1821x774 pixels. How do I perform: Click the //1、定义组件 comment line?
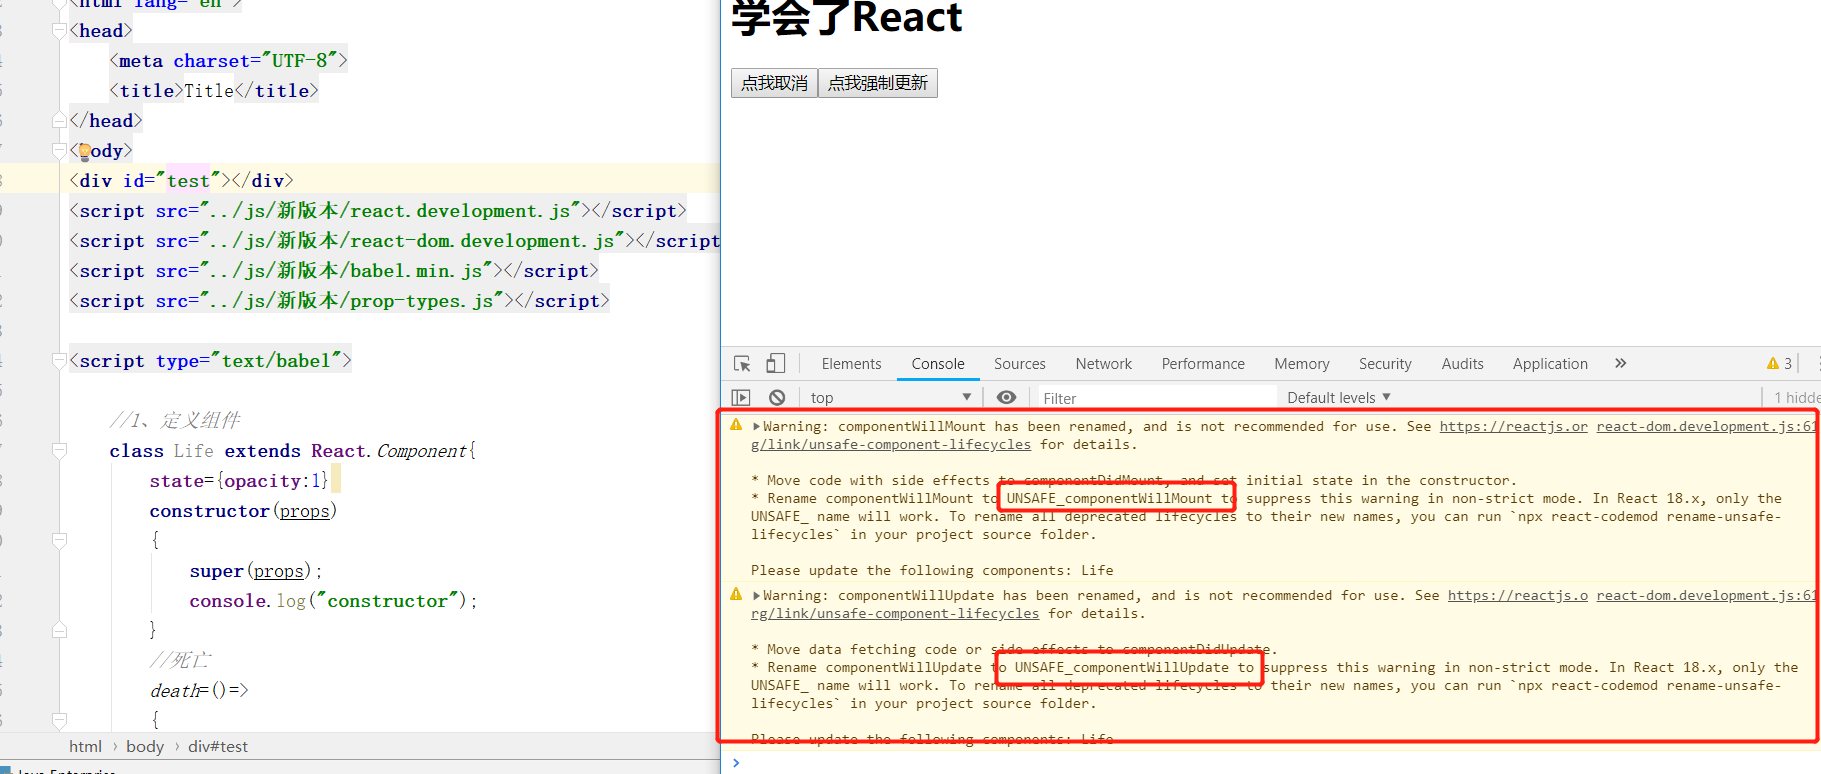(x=175, y=420)
